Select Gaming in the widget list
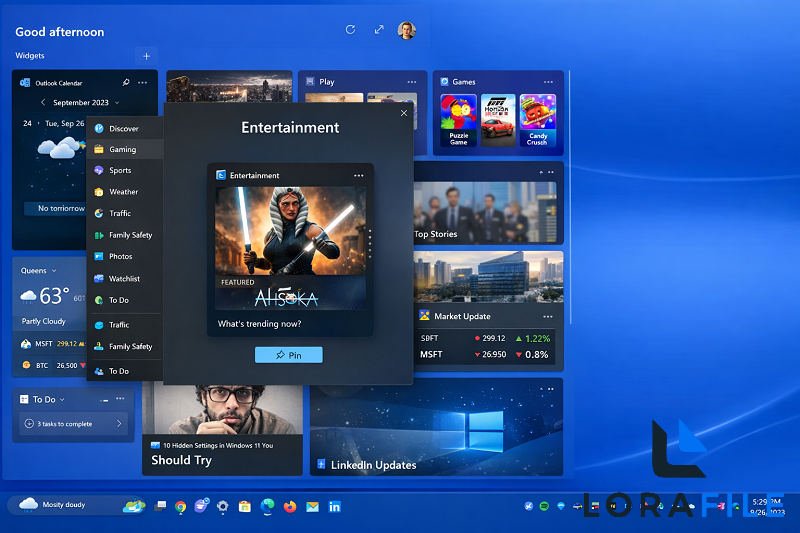Viewport: 800px width, 533px height. 124,149
